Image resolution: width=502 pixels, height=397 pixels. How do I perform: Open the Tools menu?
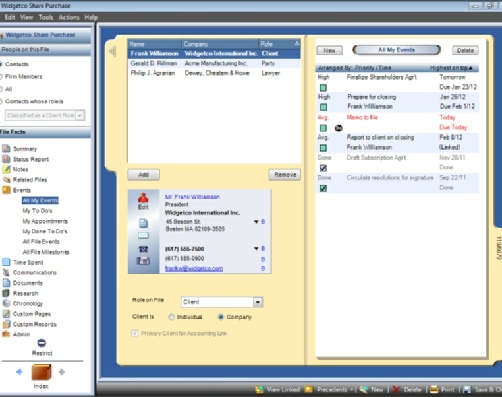click(46, 17)
